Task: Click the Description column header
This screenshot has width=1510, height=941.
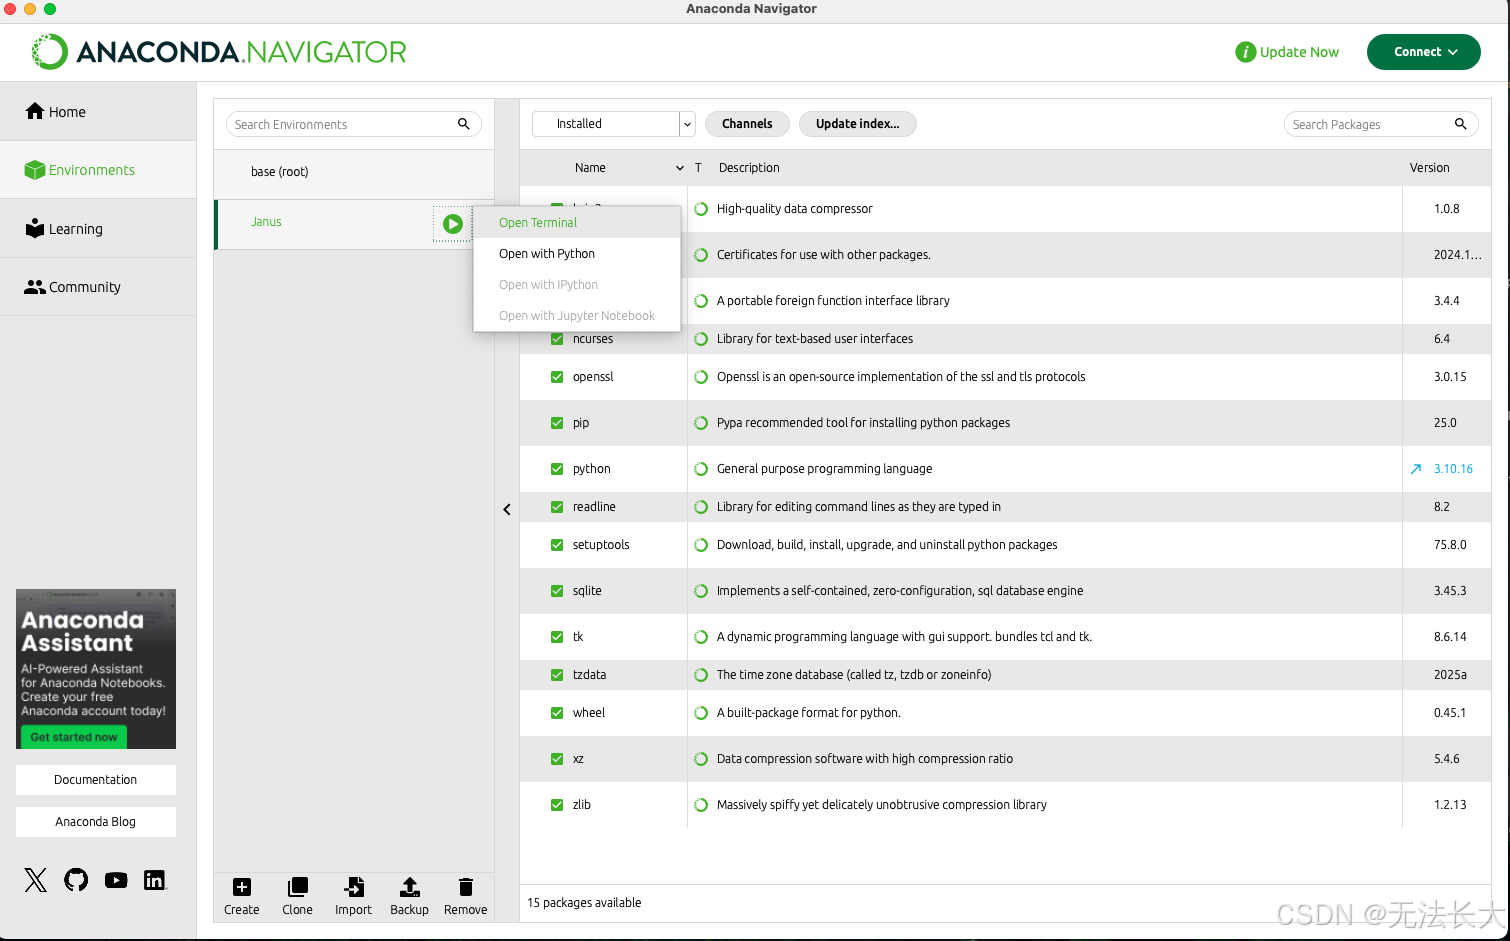Action: [748, 168]
